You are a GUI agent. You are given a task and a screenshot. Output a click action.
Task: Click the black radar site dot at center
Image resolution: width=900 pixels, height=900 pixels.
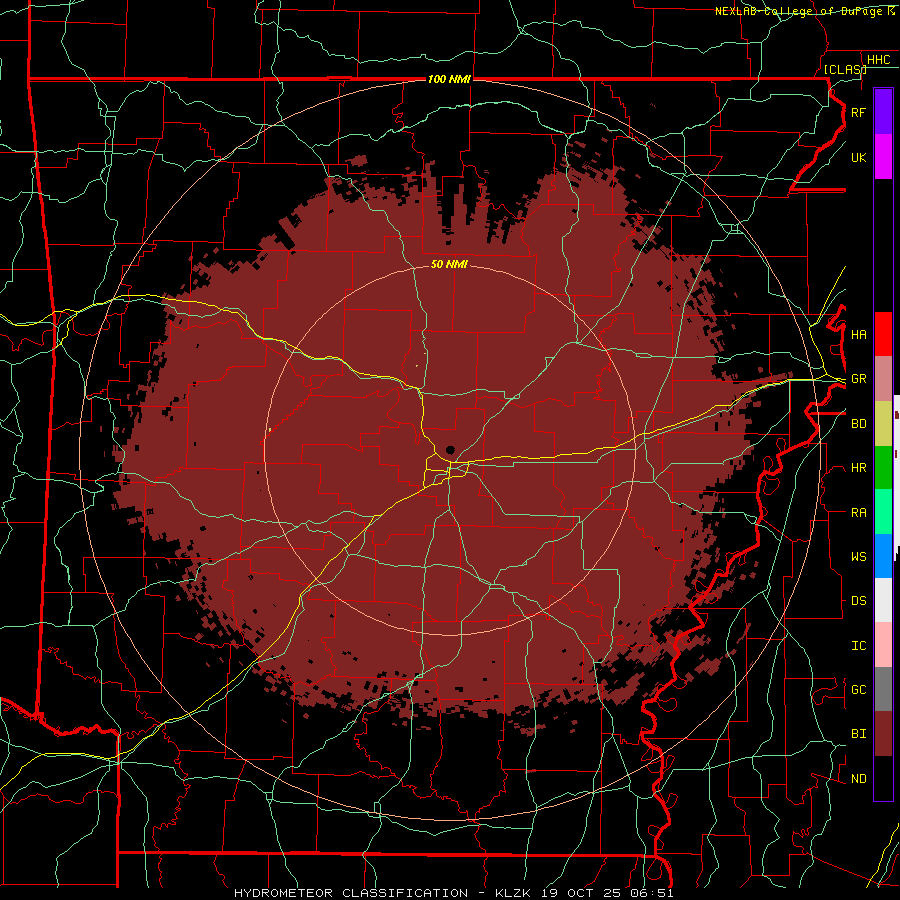tap(451, 450)
